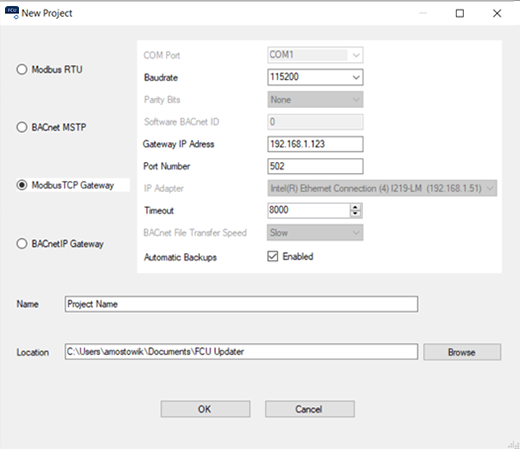The image size is (520, 449).
Task: Click the FCU app icon in title bar
Action: point(12,13)
